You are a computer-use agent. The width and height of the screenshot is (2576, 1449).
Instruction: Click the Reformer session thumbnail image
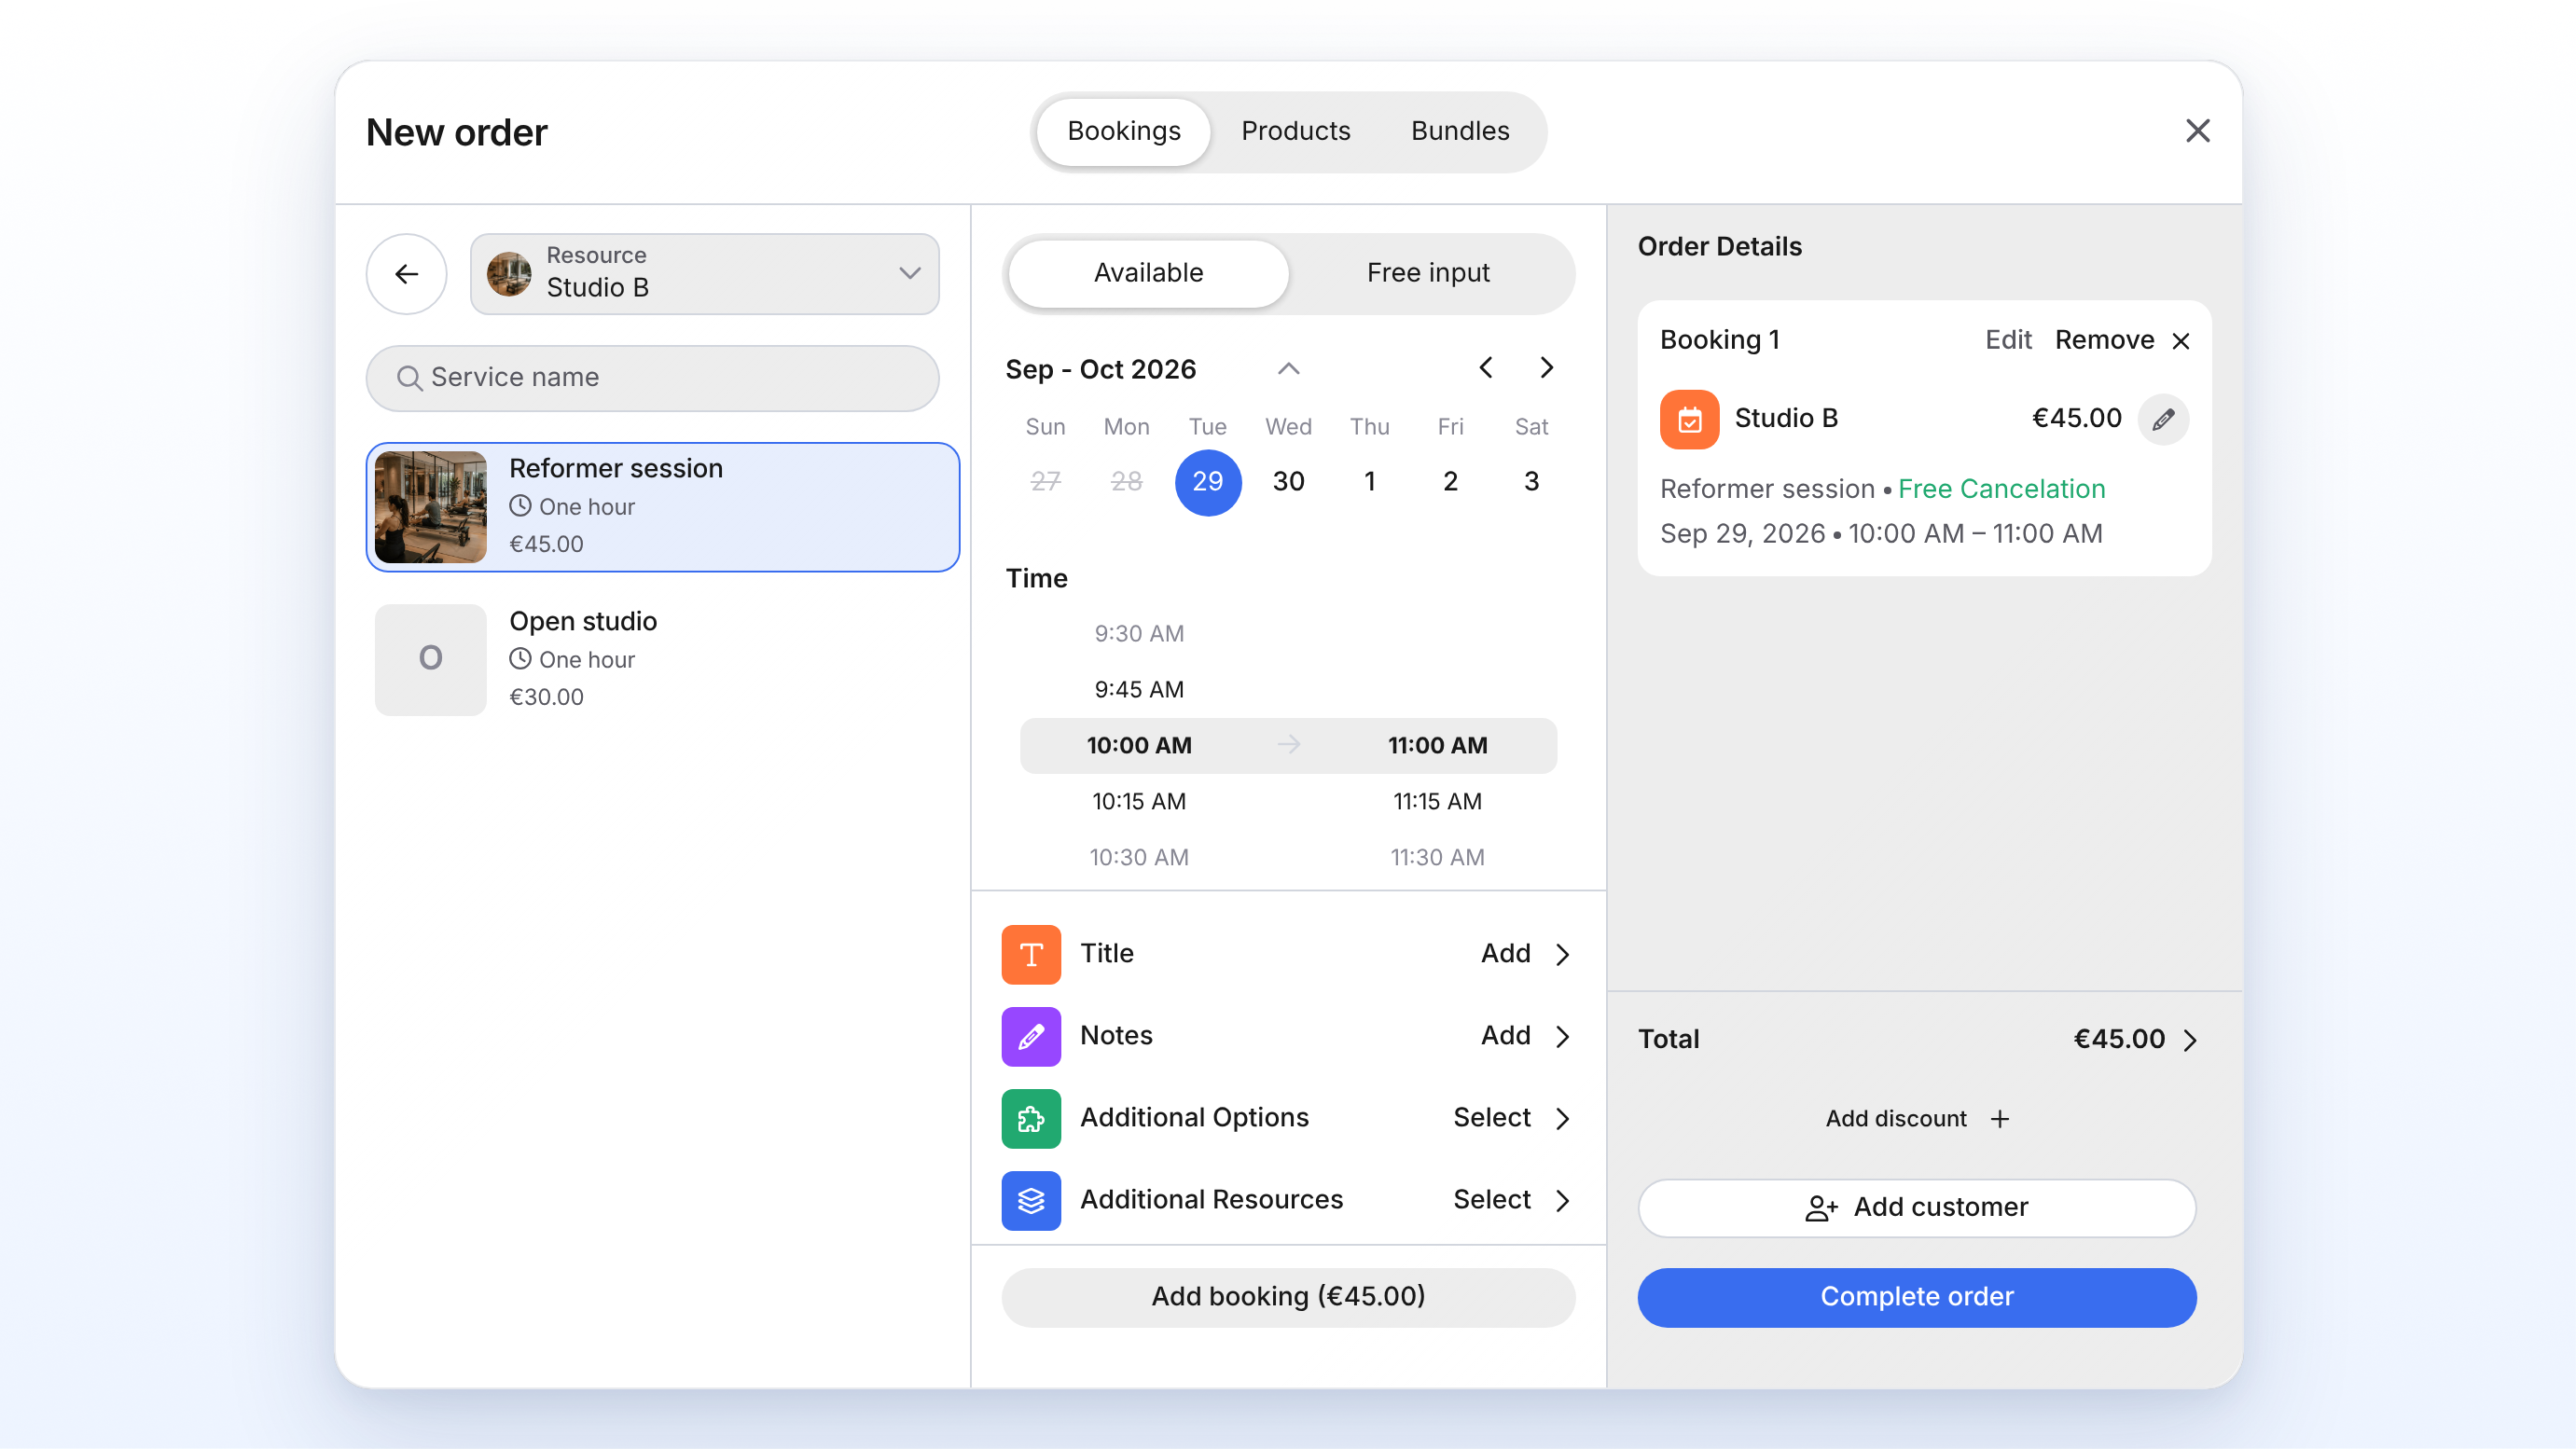pyautogui.click(x=431, y=506)
